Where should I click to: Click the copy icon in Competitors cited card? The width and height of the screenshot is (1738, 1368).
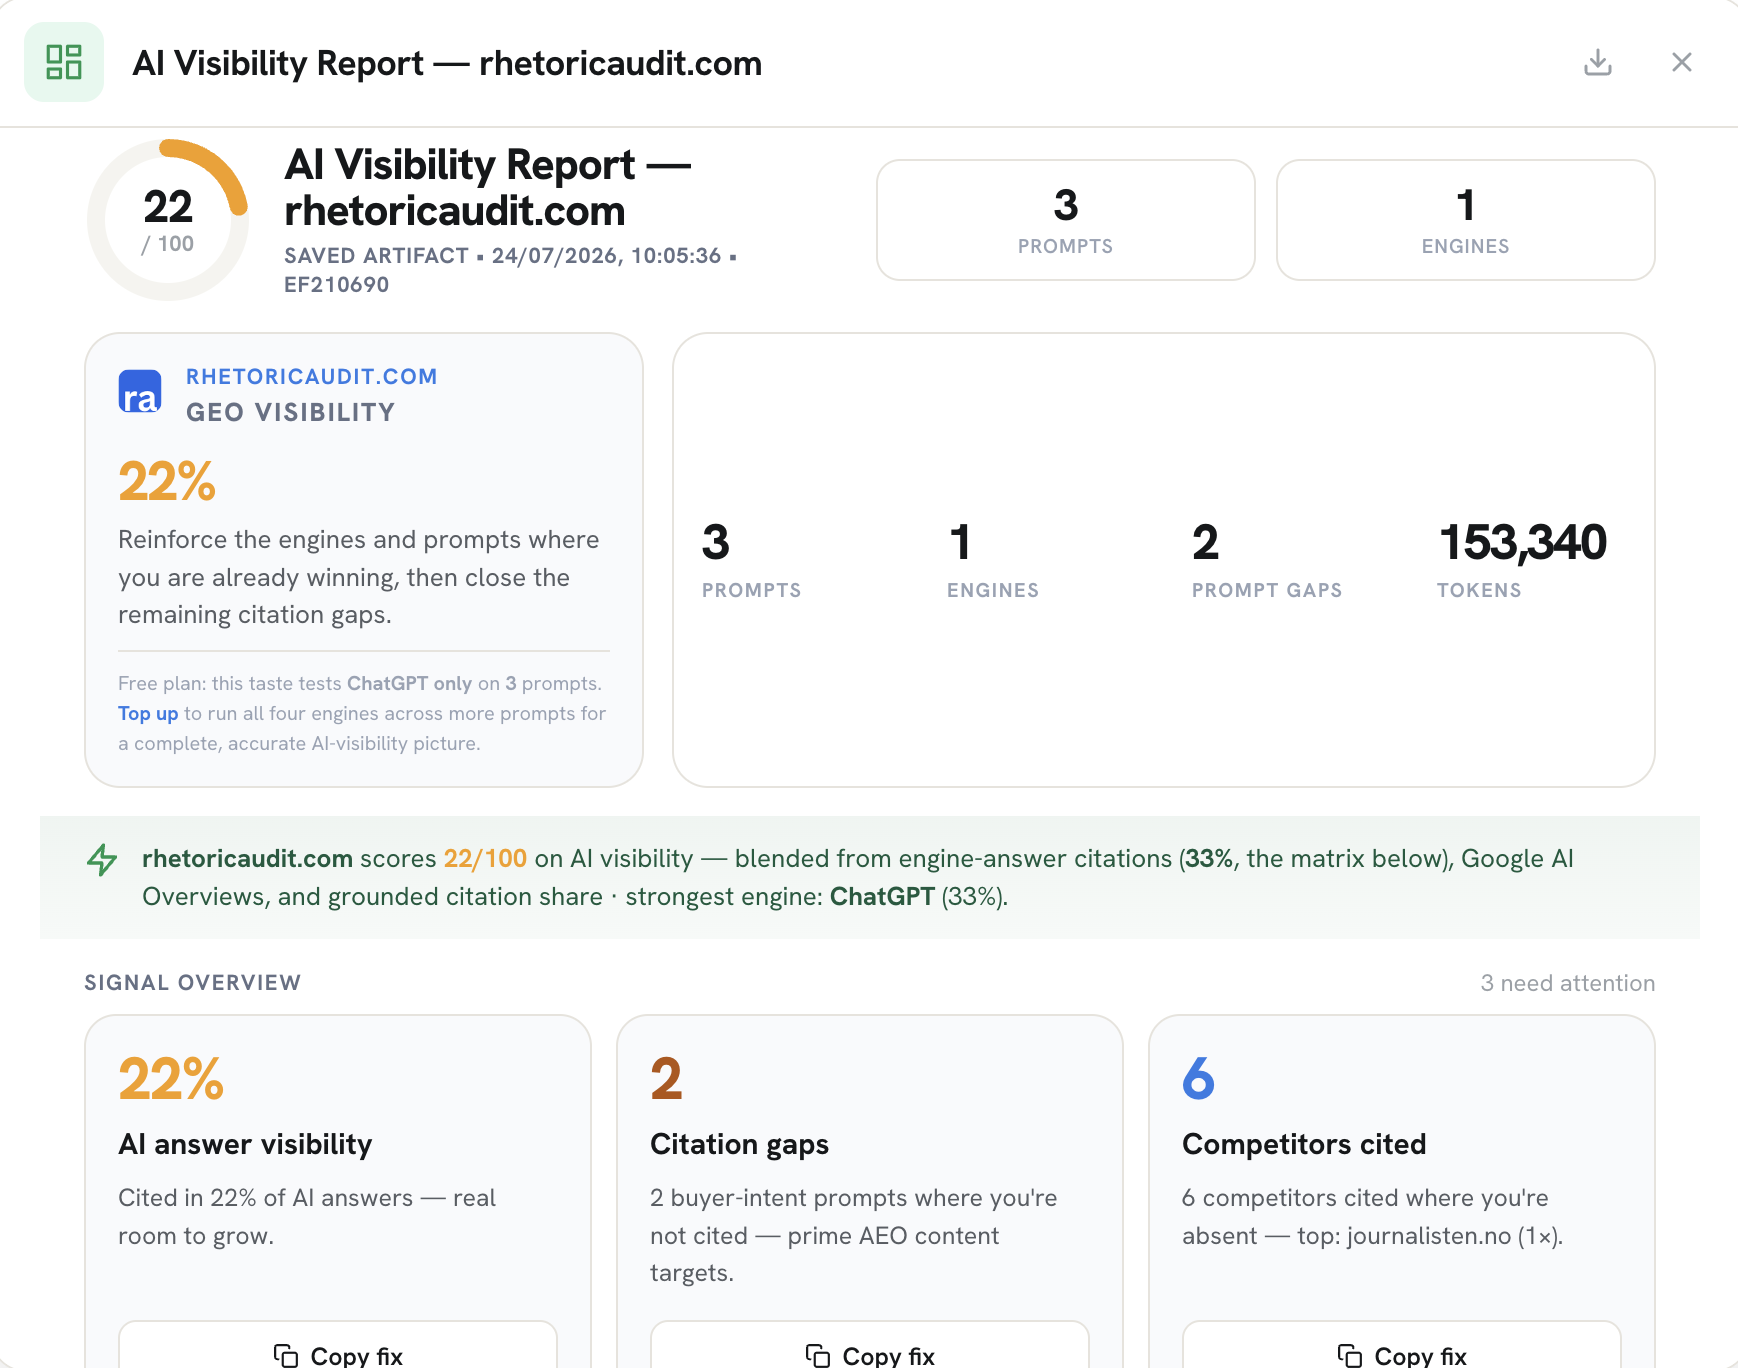pyautogui.click(x=1350, y=1355)
